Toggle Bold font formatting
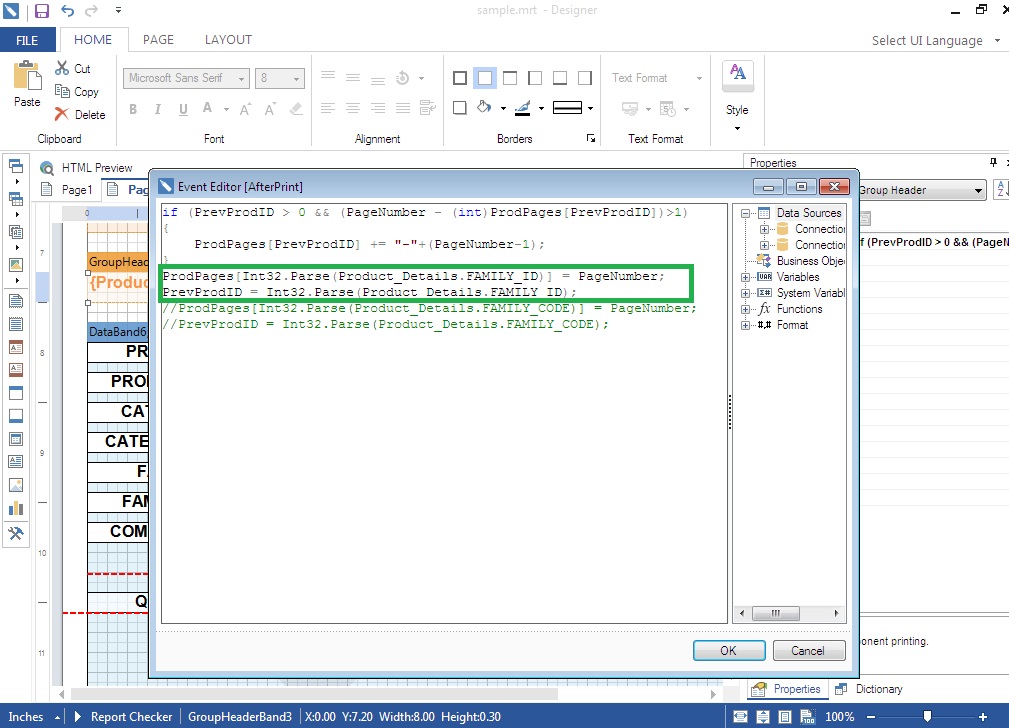Image resolution: width=1009 pixels, height=728 pixels. click(x=133, y=109)
